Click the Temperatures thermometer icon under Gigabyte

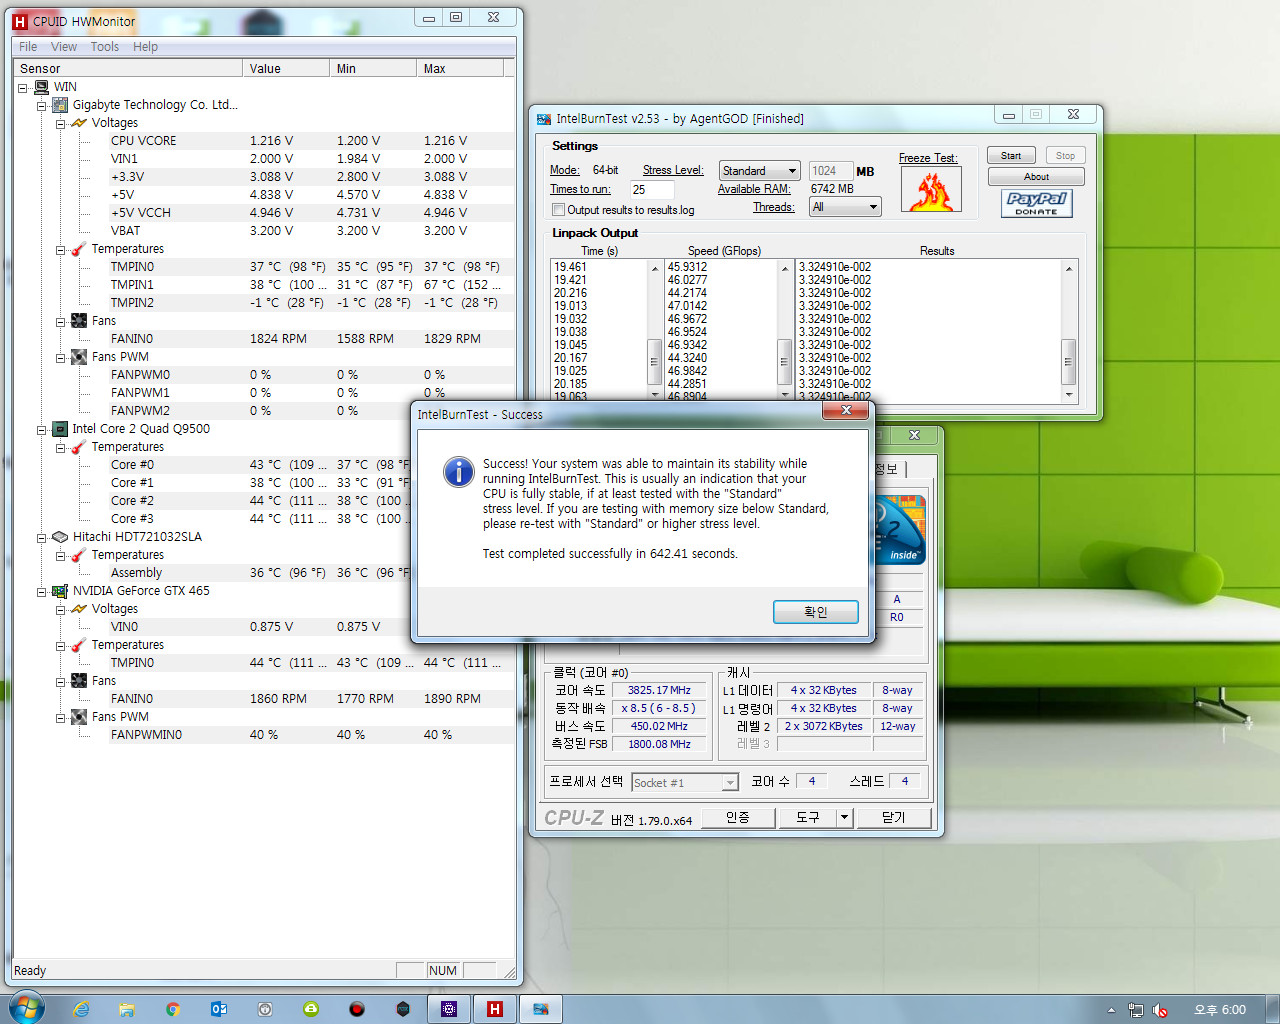coord(79,249)
